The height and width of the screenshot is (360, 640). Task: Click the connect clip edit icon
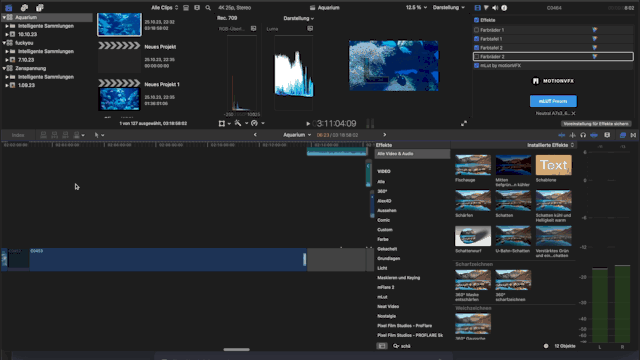[x=43, y=135]
